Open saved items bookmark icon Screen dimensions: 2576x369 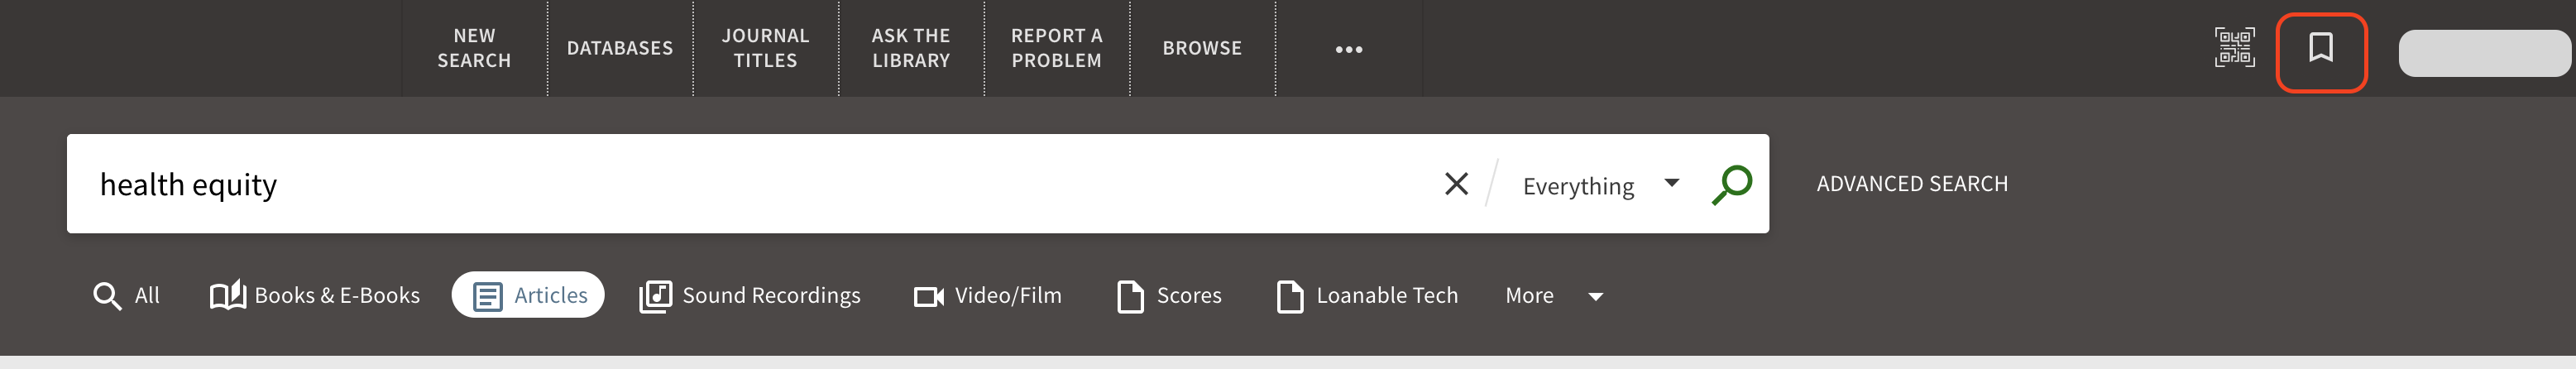(x=2321, y=48)
